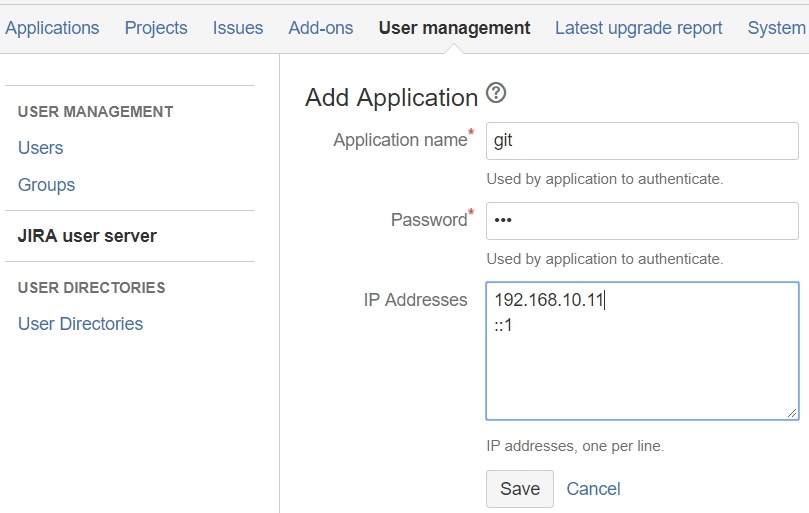
Task: Click the IP Addresses textarea resize handle
Action: click(792, 413)
